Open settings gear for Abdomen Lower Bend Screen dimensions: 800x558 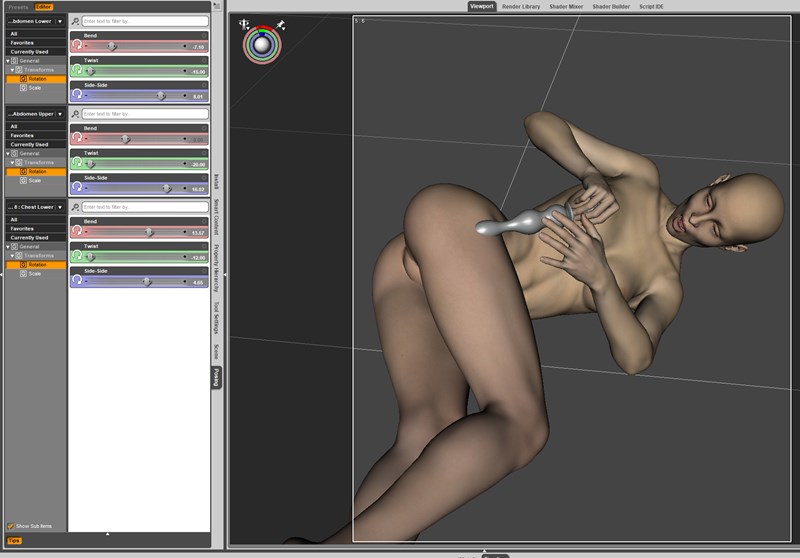pos(204,36)
